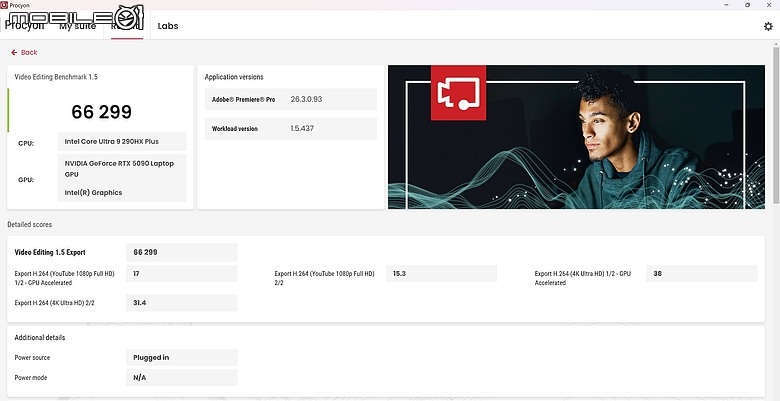
Task: Restore the window using the maximize icon
Action: tap(747, 4)
